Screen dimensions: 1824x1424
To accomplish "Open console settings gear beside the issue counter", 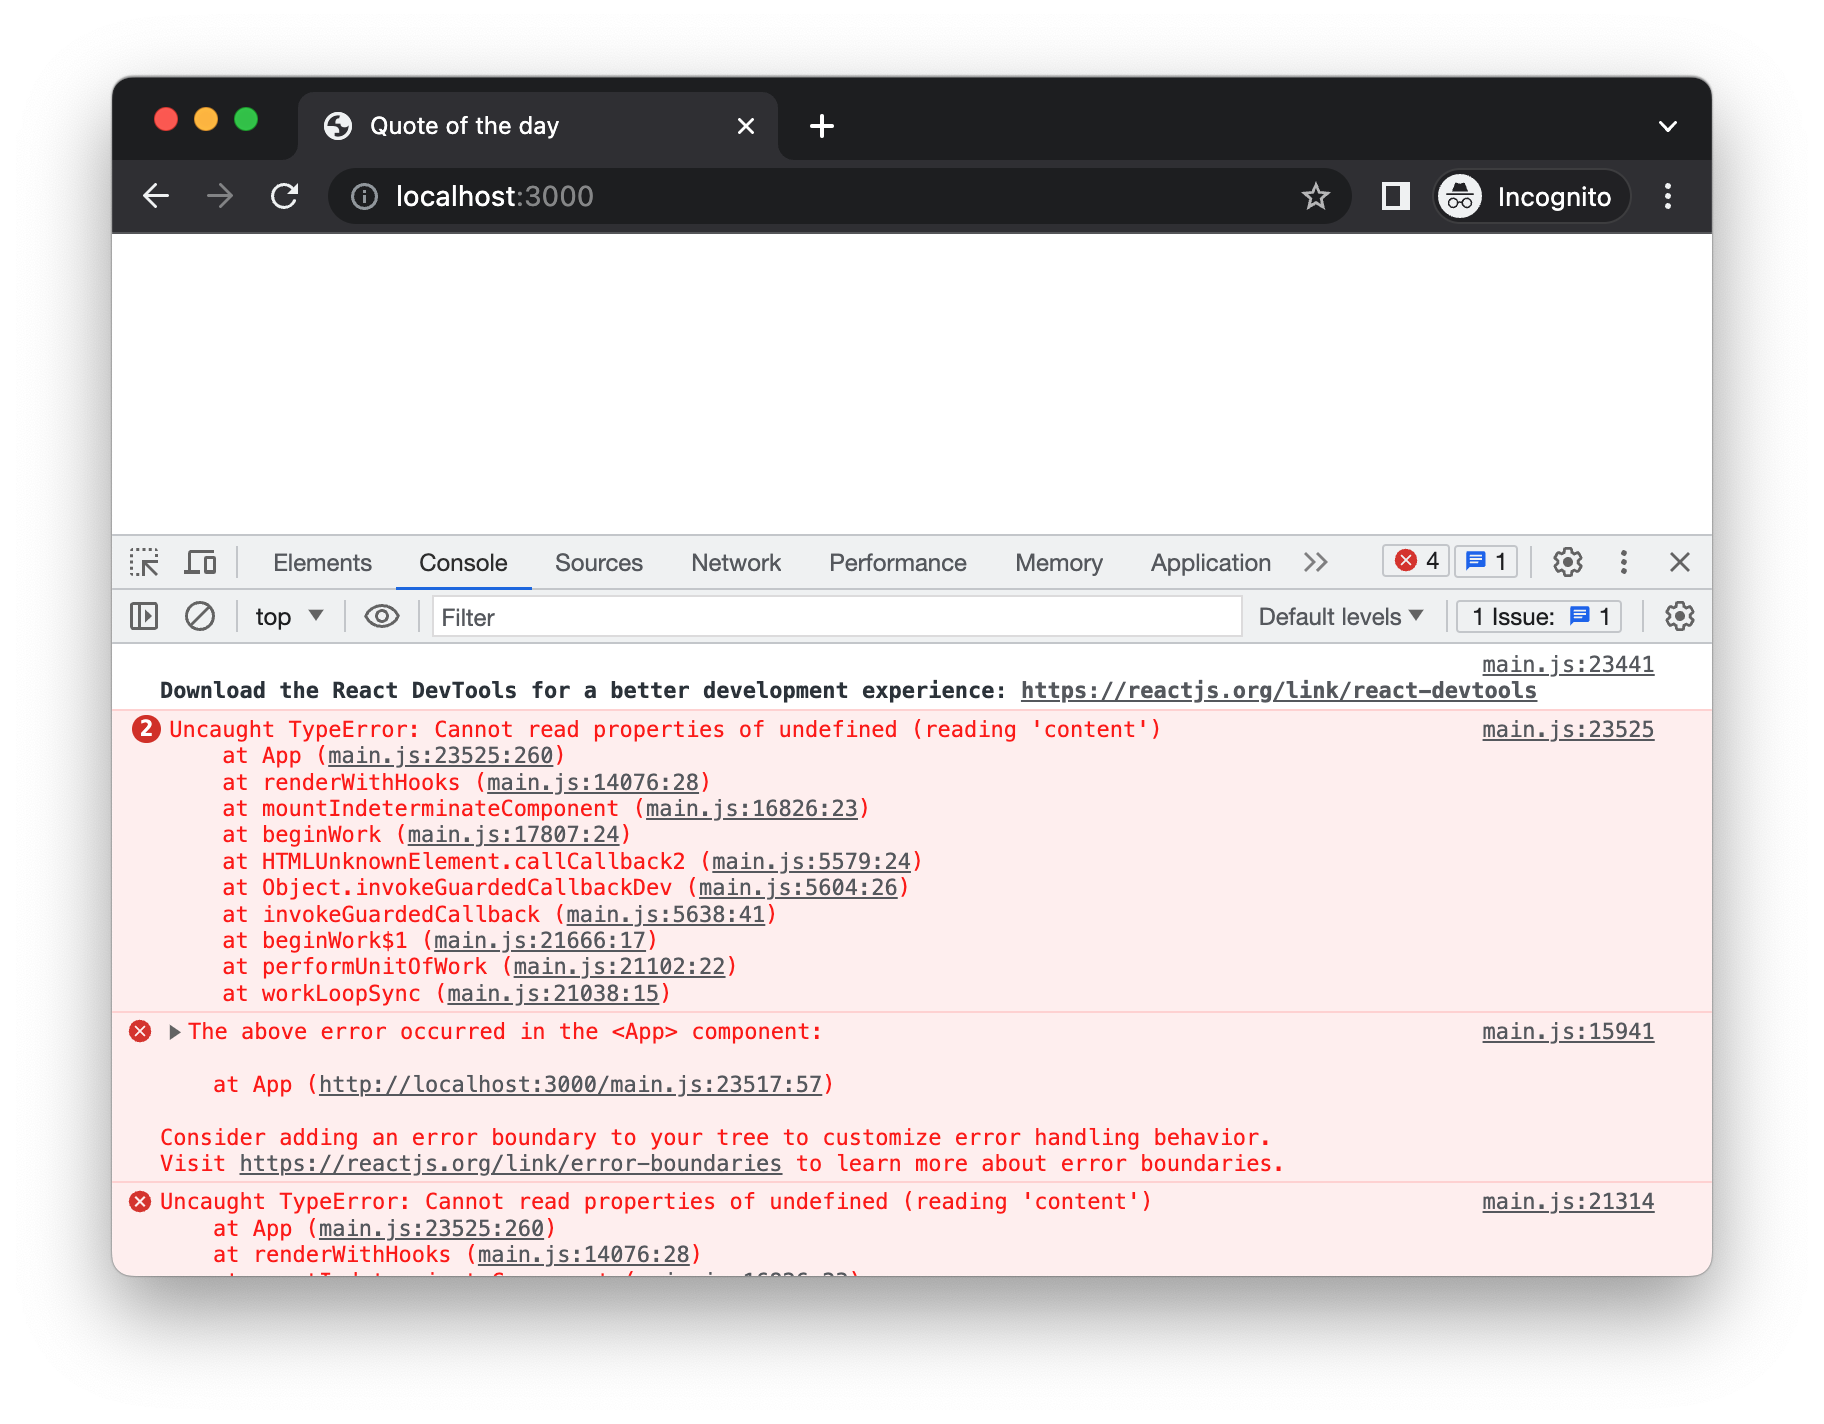I will tap(1679, 617).
